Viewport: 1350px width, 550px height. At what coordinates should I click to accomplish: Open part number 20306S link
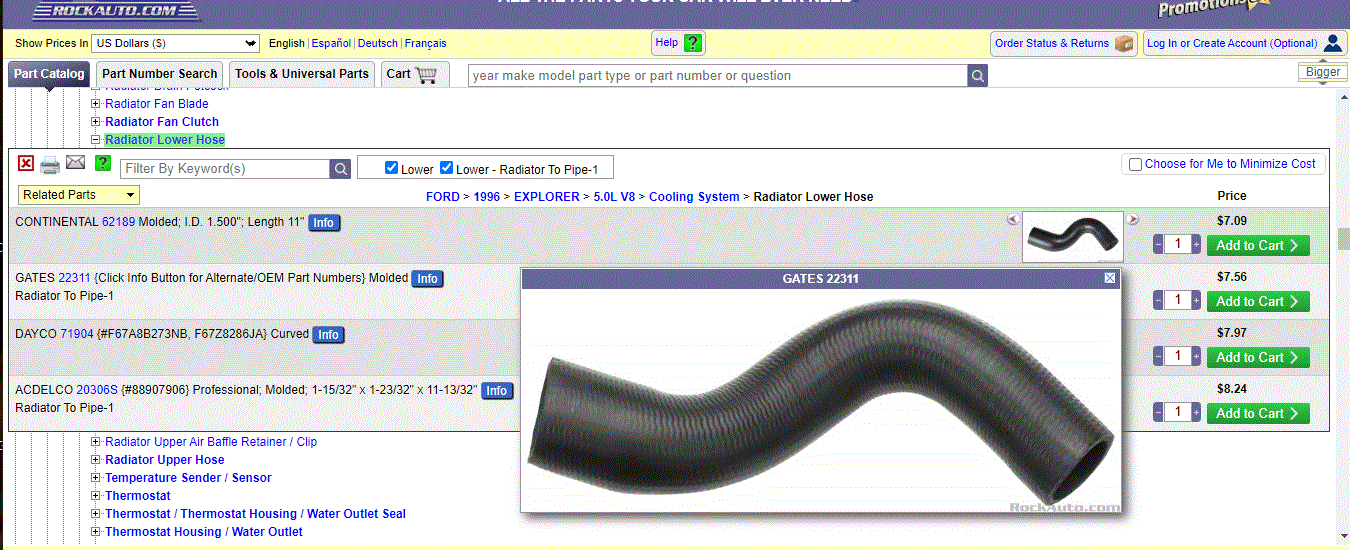click(x=97, y=390)
